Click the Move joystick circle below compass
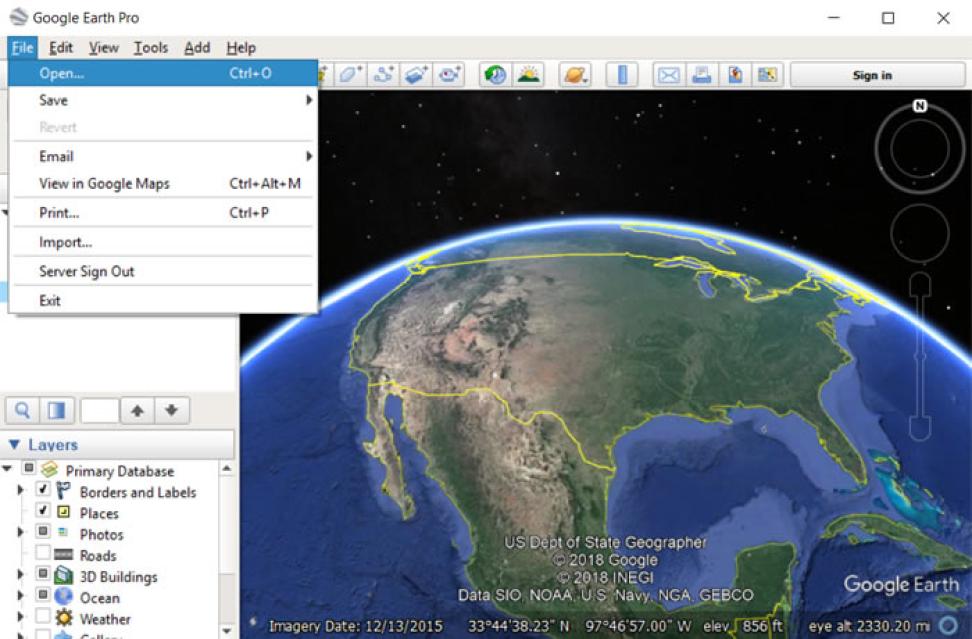 [920, 234]
